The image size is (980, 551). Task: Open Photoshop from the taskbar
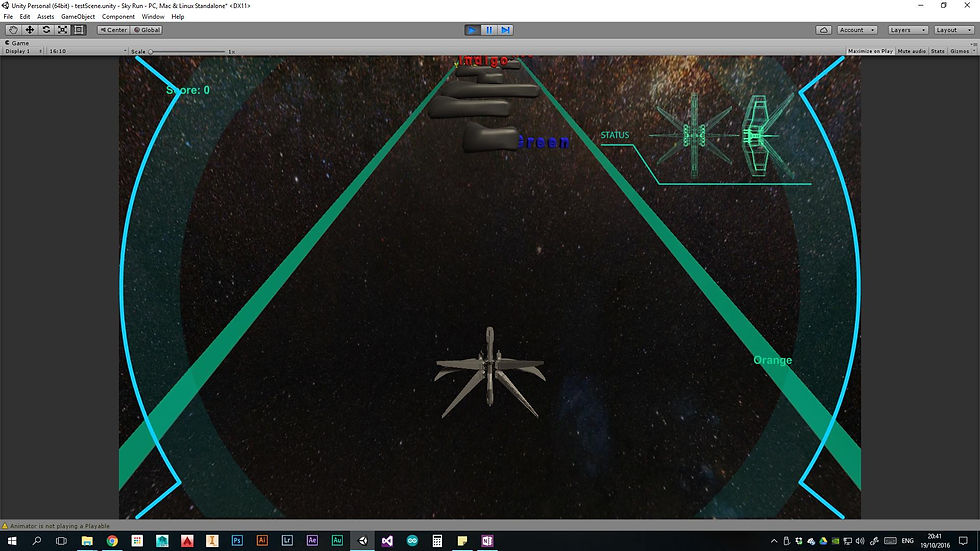tap(237, 540)
